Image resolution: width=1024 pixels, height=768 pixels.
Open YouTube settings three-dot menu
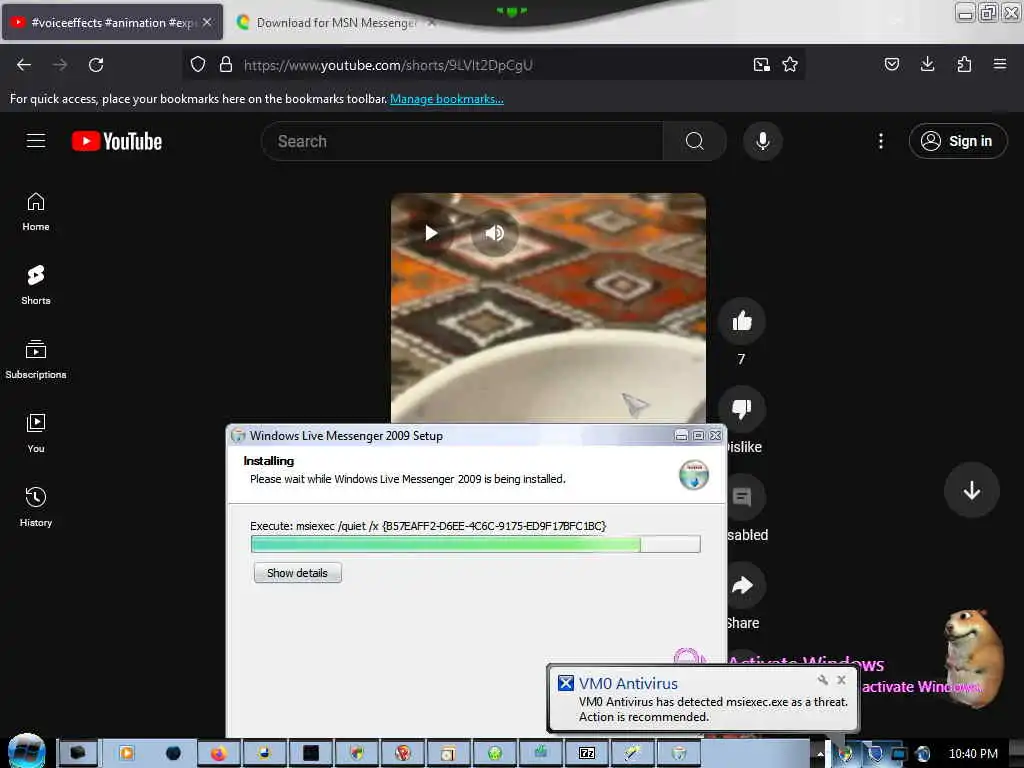[x=881, y=141]
